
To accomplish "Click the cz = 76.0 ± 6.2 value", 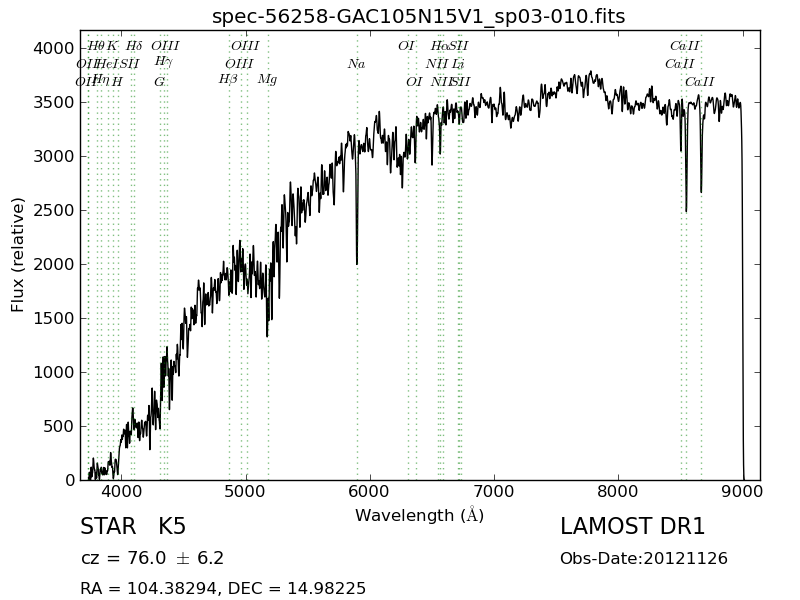I will coord(153,558).
